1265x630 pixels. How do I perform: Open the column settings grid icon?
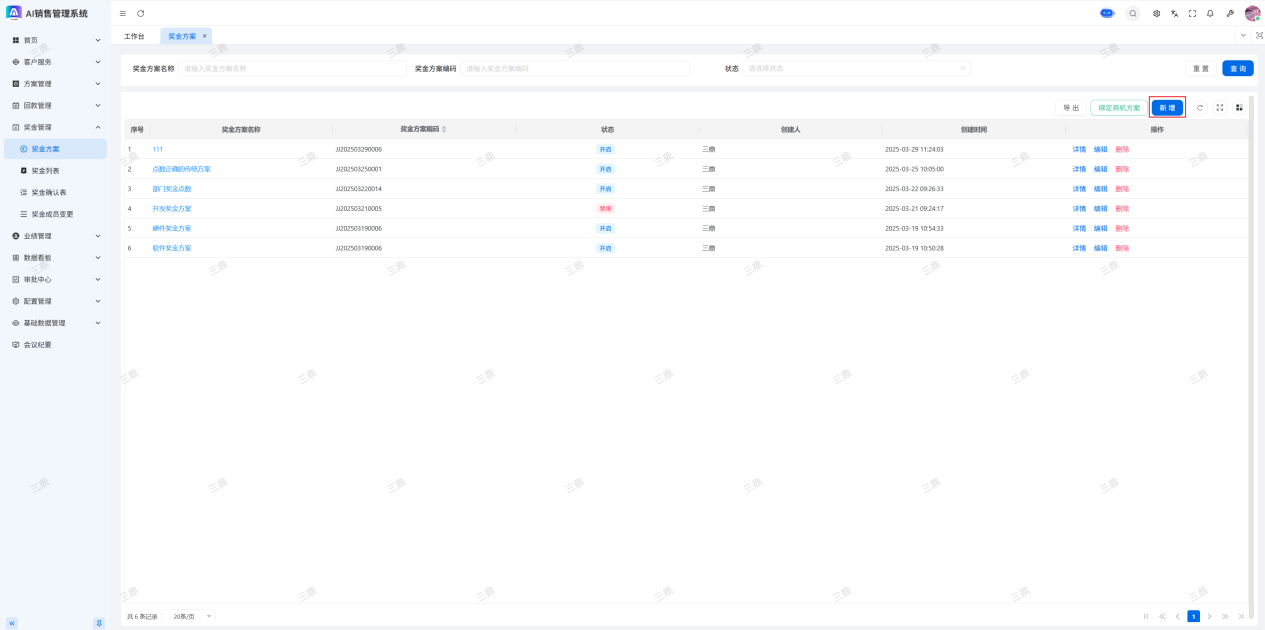pos(1239,107)
